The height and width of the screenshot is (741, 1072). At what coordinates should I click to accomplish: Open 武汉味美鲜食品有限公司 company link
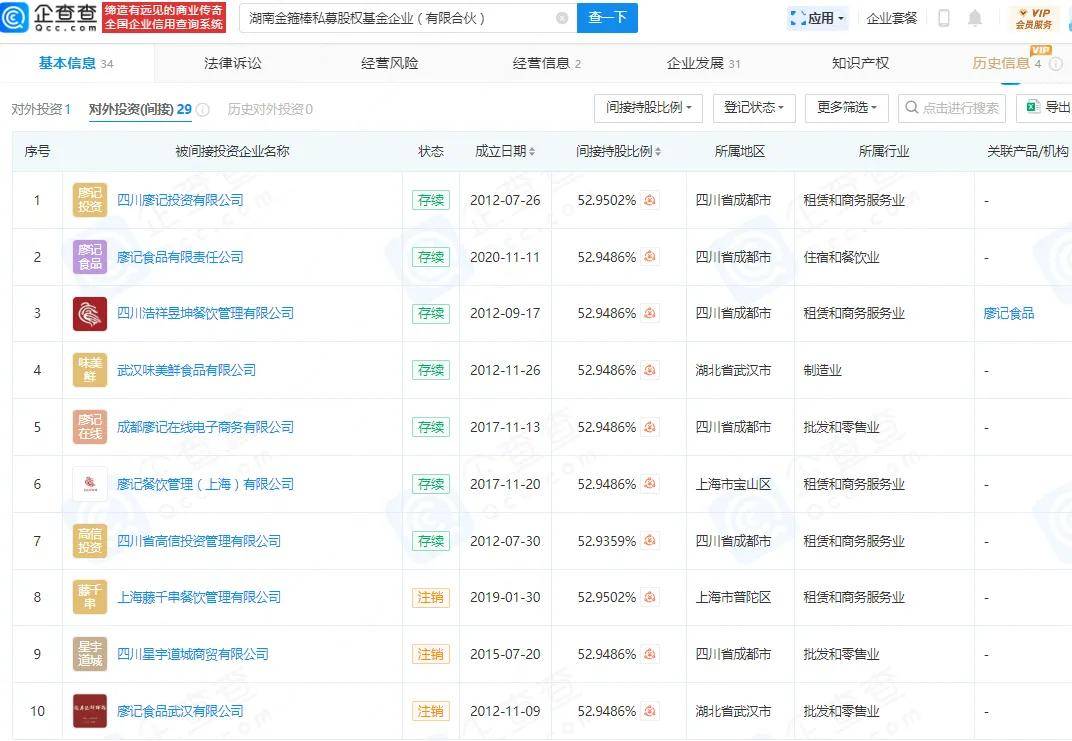pos(187,370)
